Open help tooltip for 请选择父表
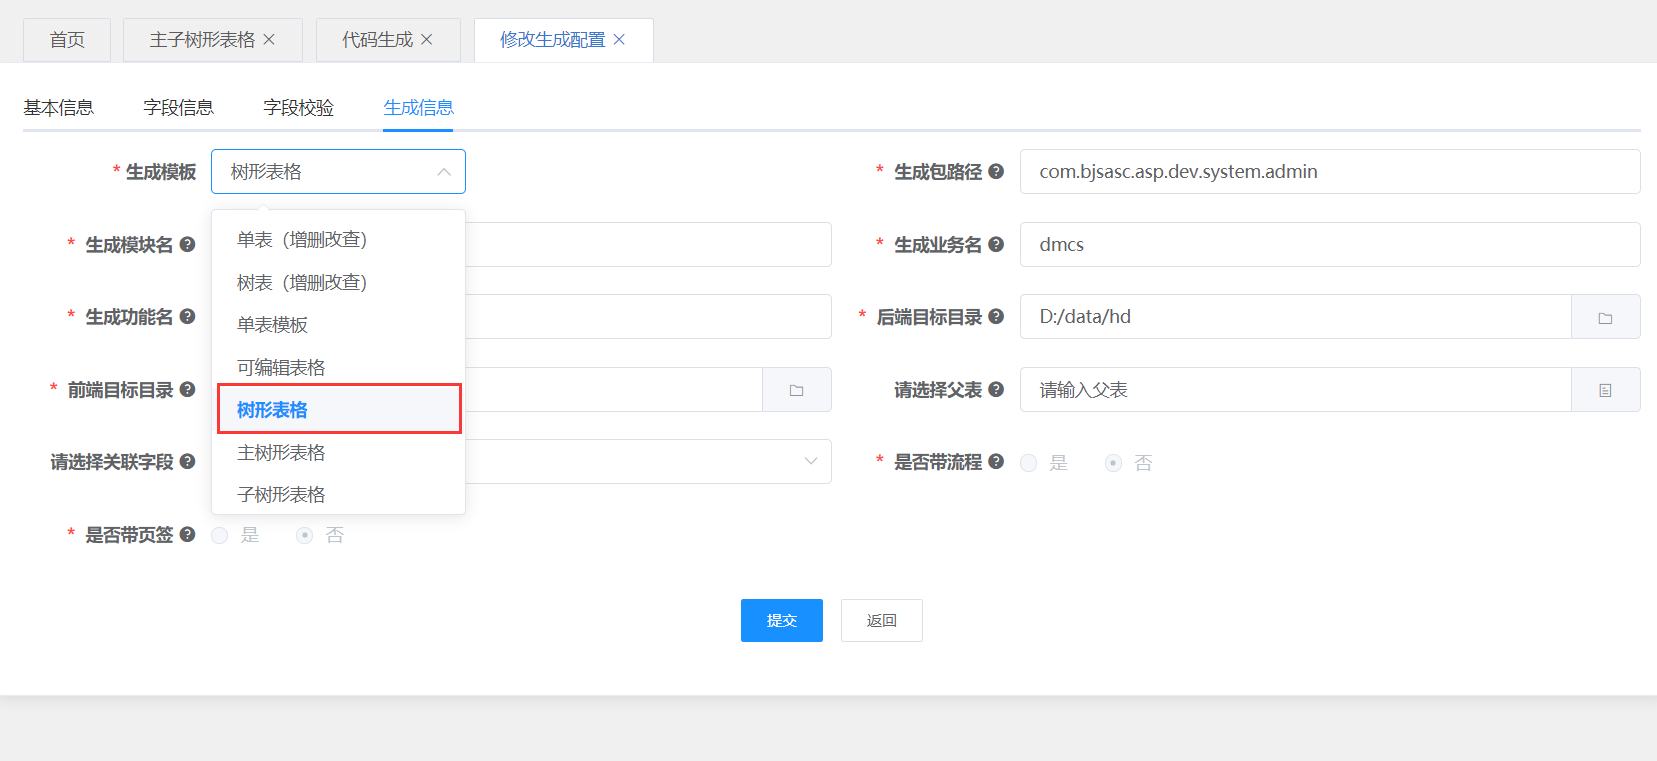 (x=996, y=389)
